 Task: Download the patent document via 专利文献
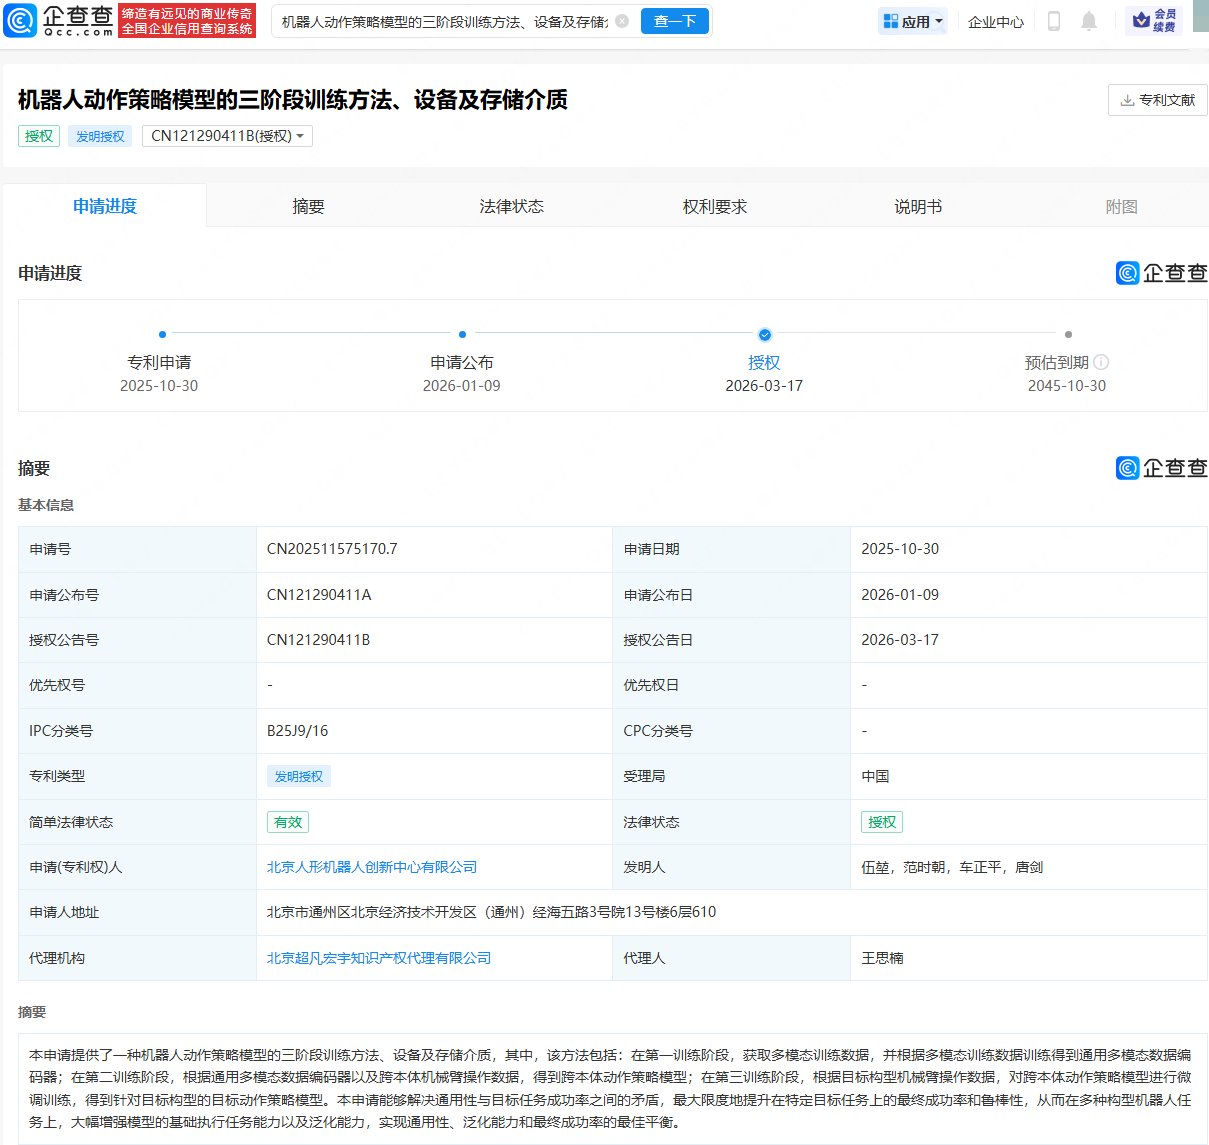1157,100
